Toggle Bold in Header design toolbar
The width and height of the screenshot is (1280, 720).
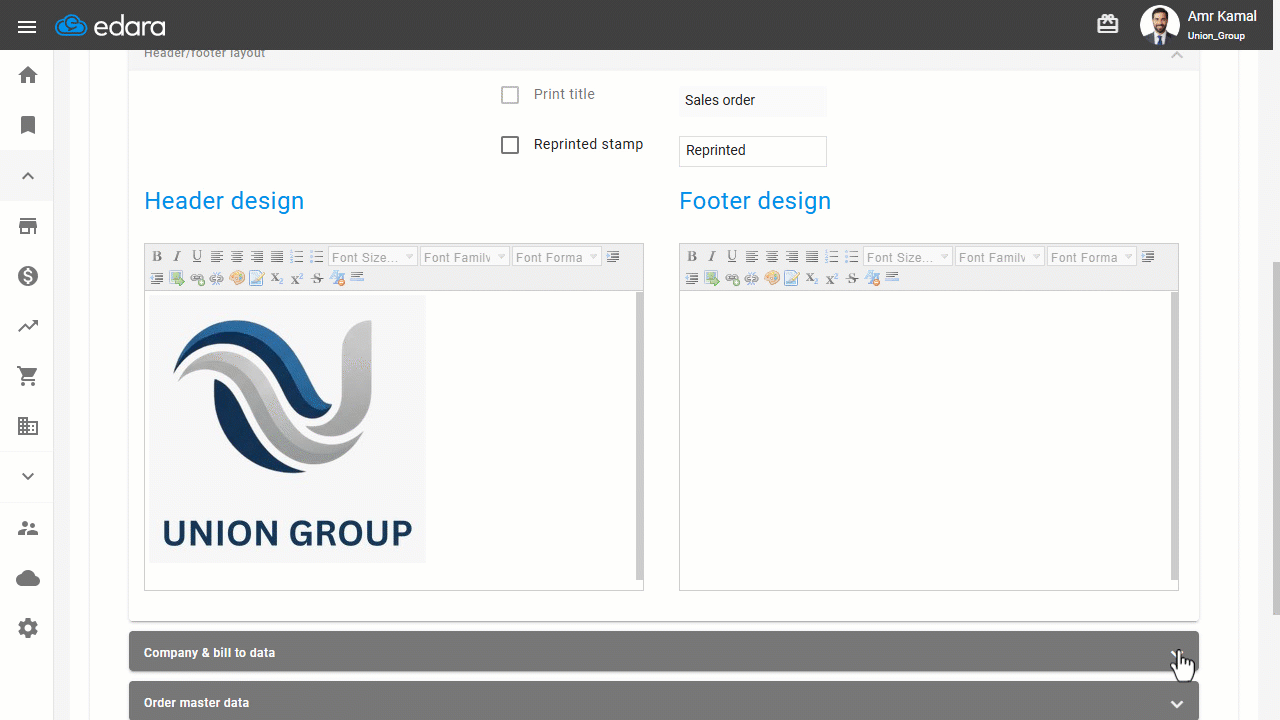pos(157,257)
